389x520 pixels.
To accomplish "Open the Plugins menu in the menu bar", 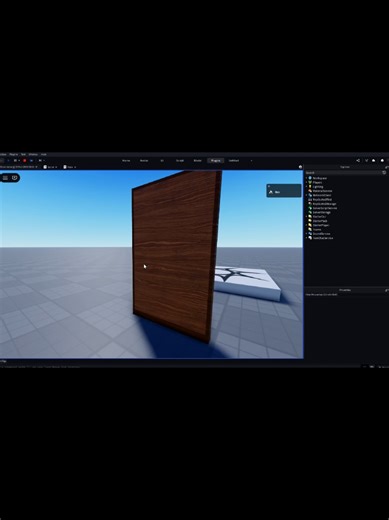I will click(14, 154).
